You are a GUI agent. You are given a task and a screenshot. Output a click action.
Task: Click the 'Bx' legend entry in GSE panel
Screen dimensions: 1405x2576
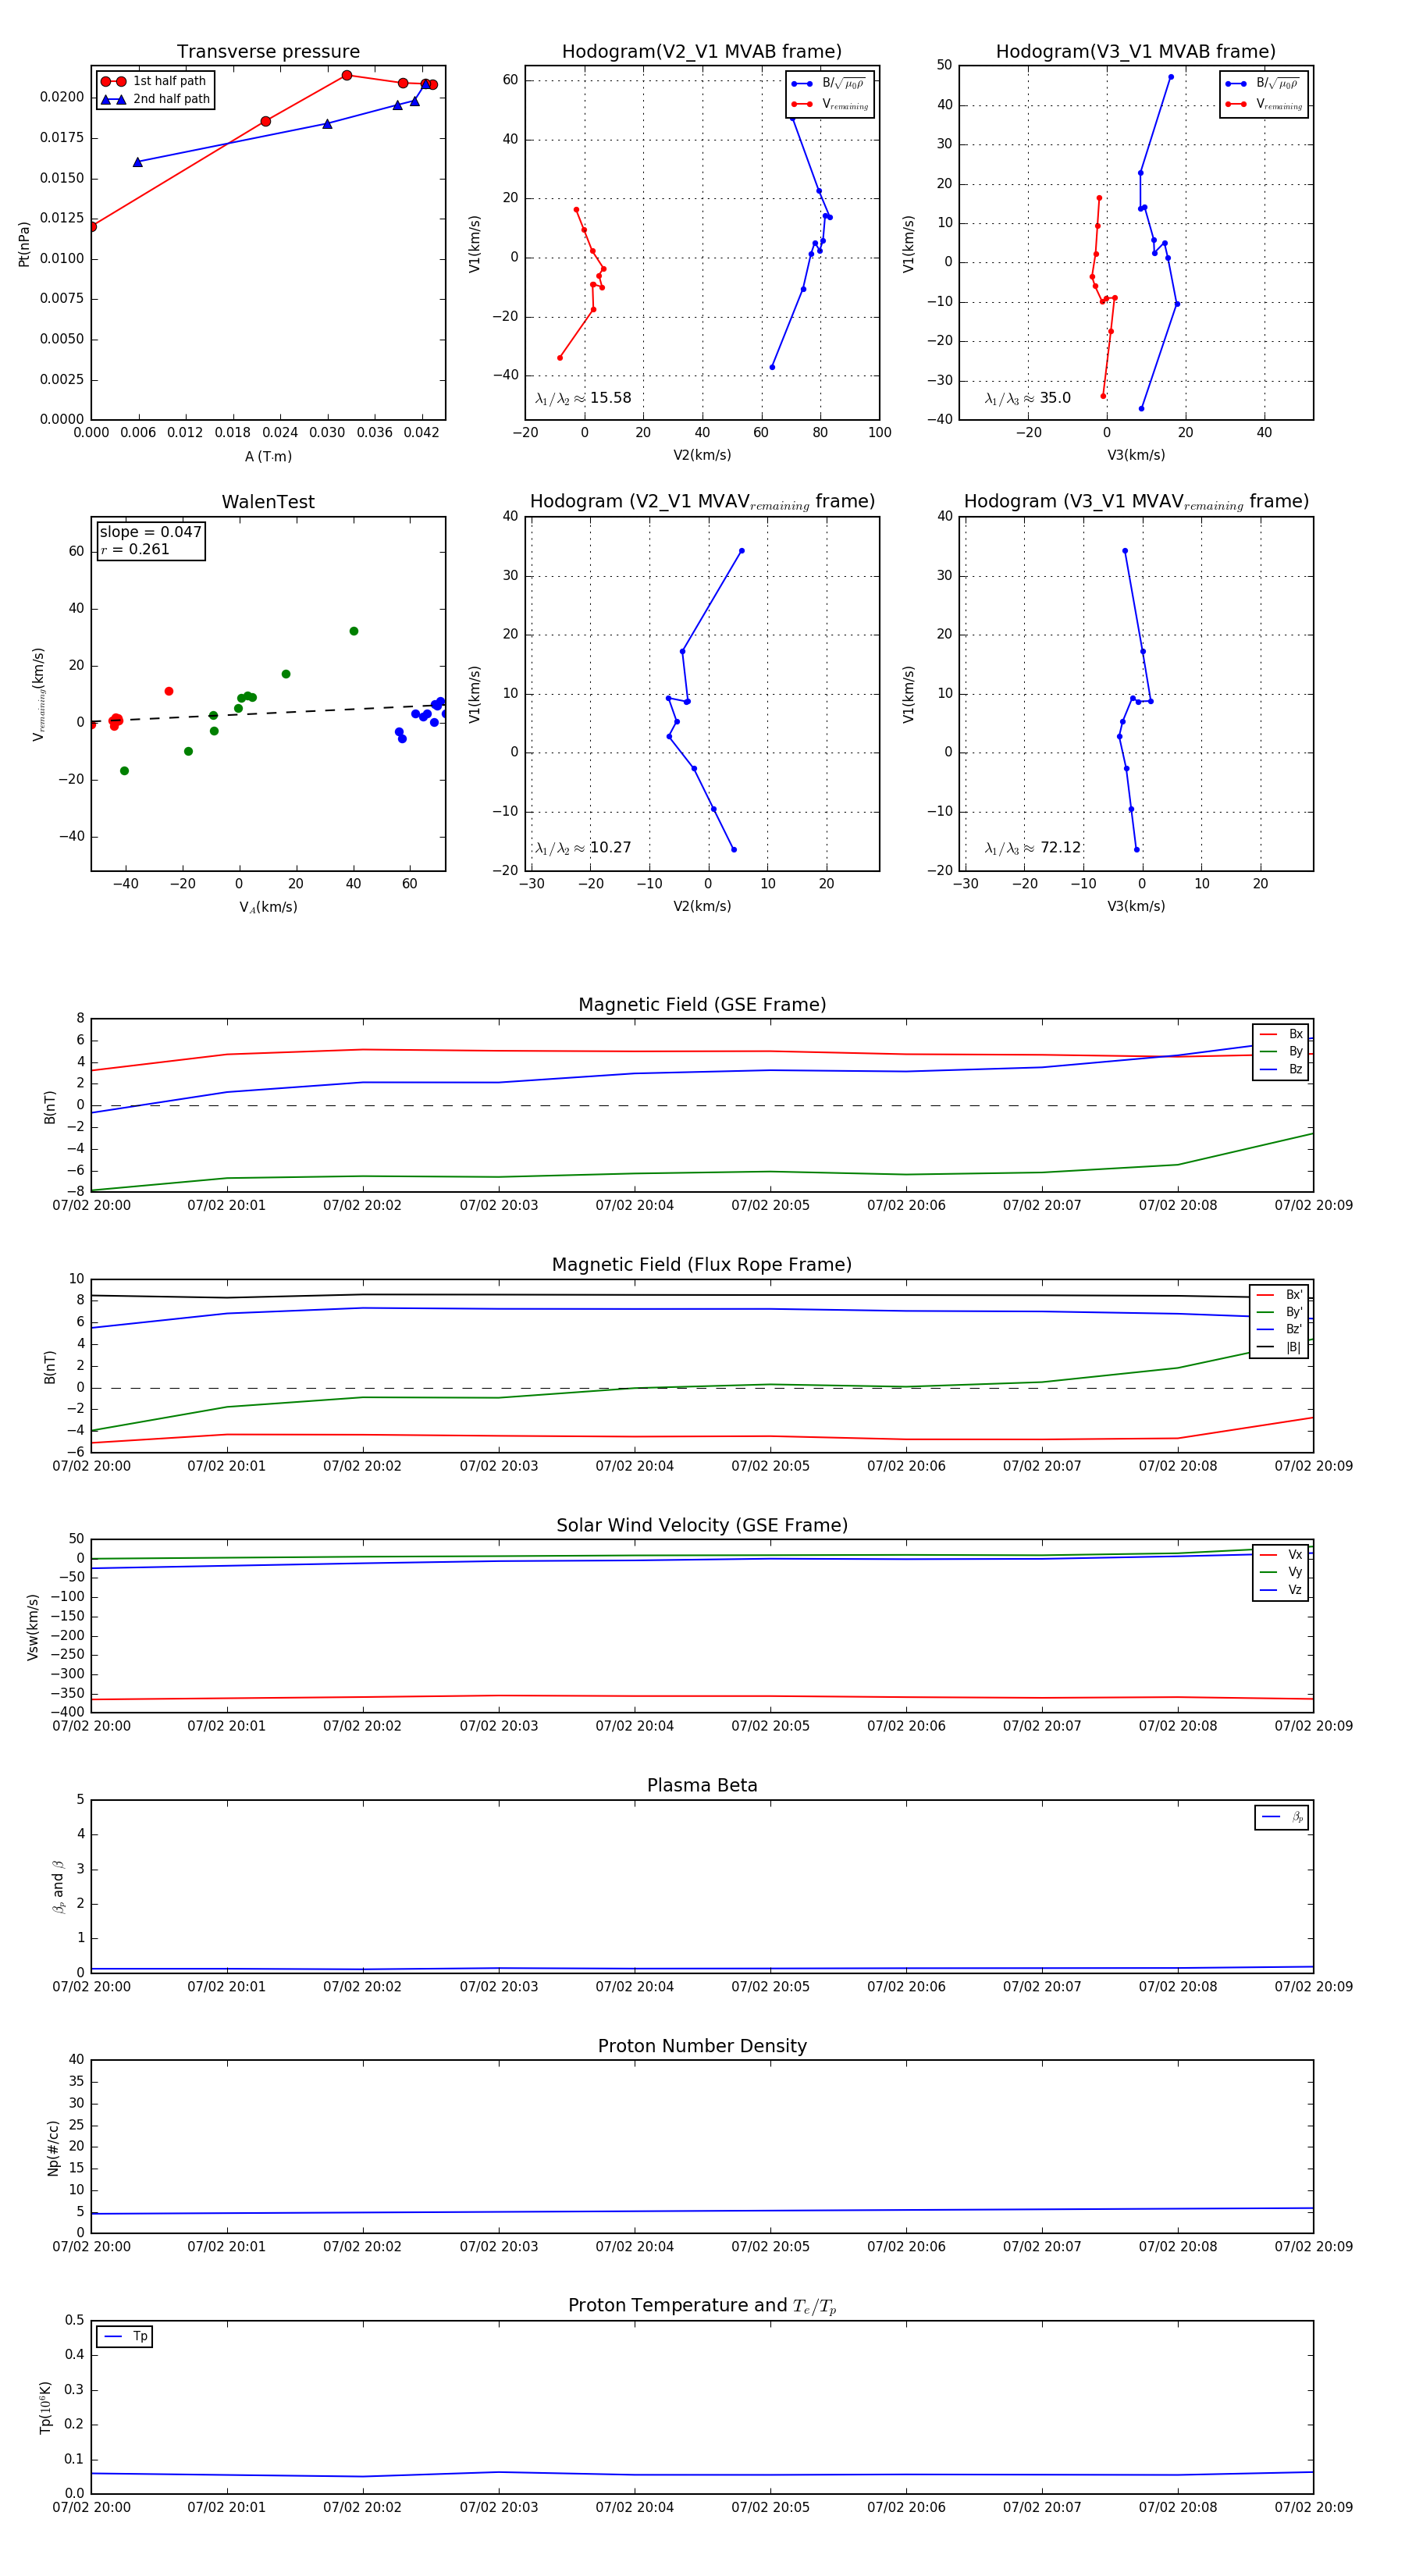point(1281,1034)
